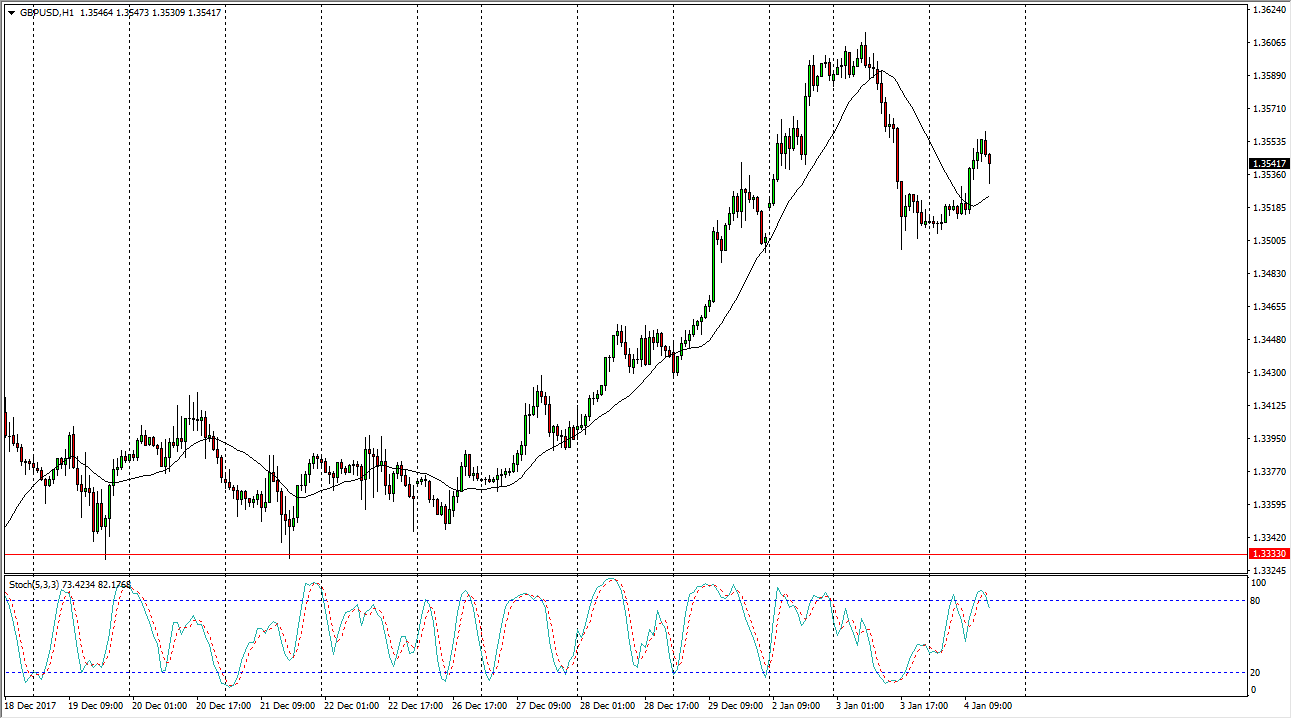Click the 100 level on stochastic scale
The width and height of the screenshot is (1292, 719).
click(1259, 582)
